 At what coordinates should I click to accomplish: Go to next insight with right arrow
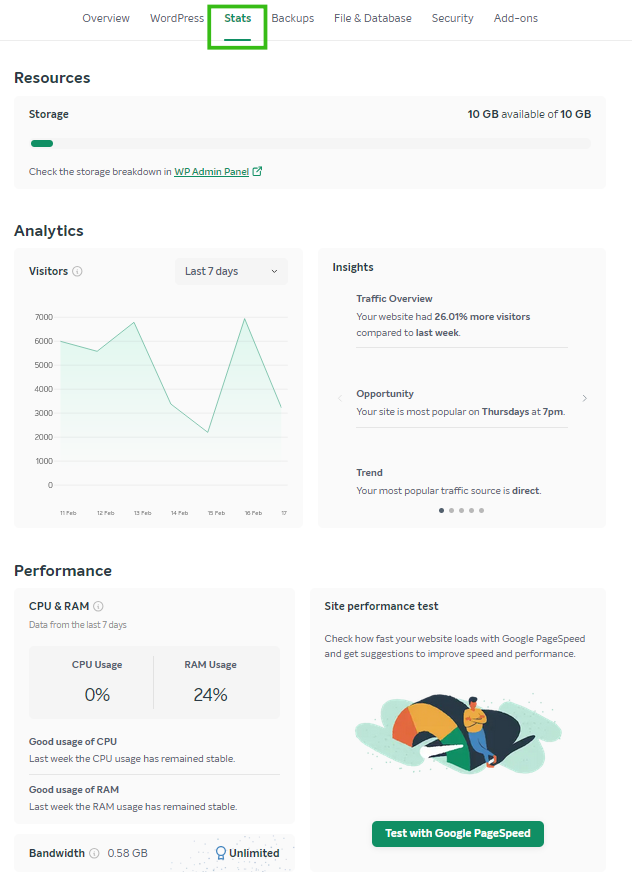click(585, 398)
